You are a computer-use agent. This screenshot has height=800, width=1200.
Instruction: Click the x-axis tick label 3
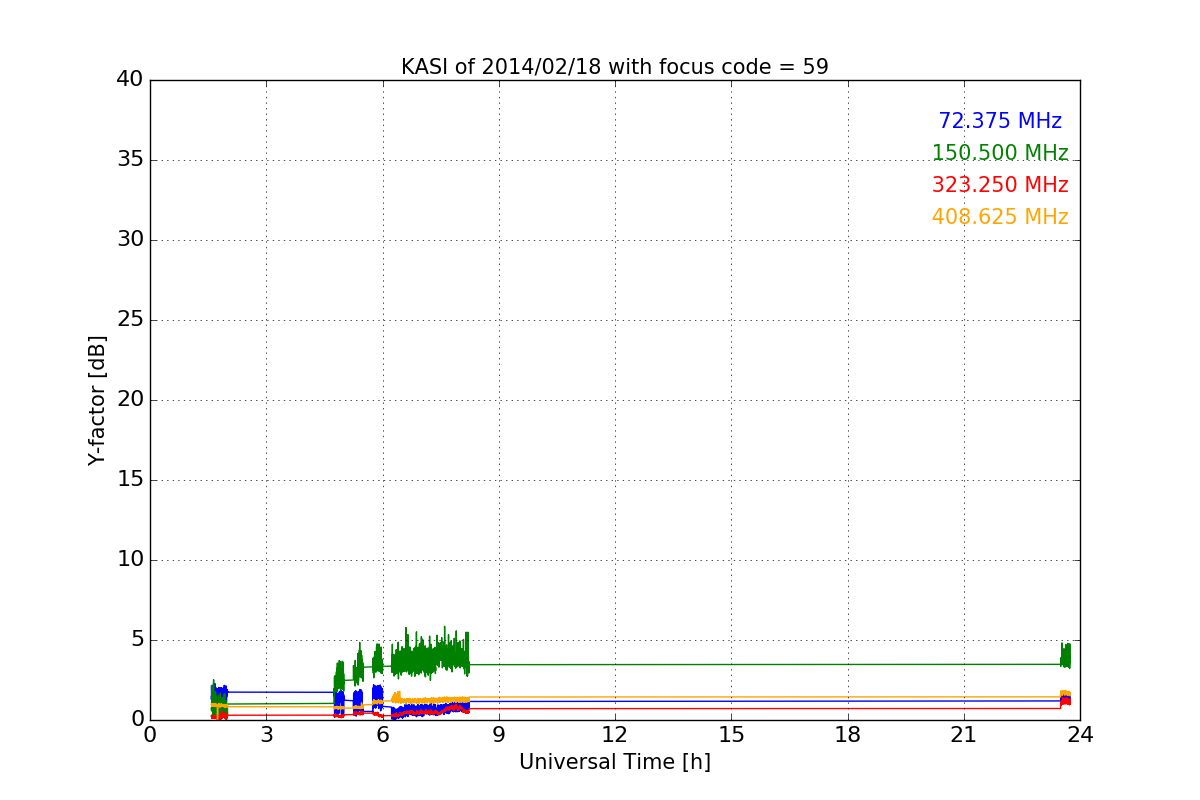click(x=266, y=735)
